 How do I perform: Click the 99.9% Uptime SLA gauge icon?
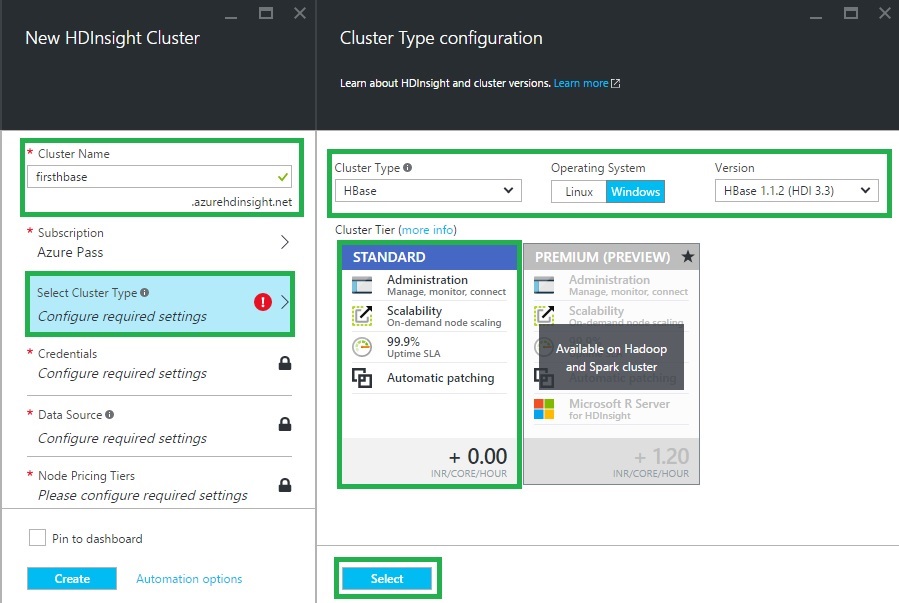tap(363, 346)
